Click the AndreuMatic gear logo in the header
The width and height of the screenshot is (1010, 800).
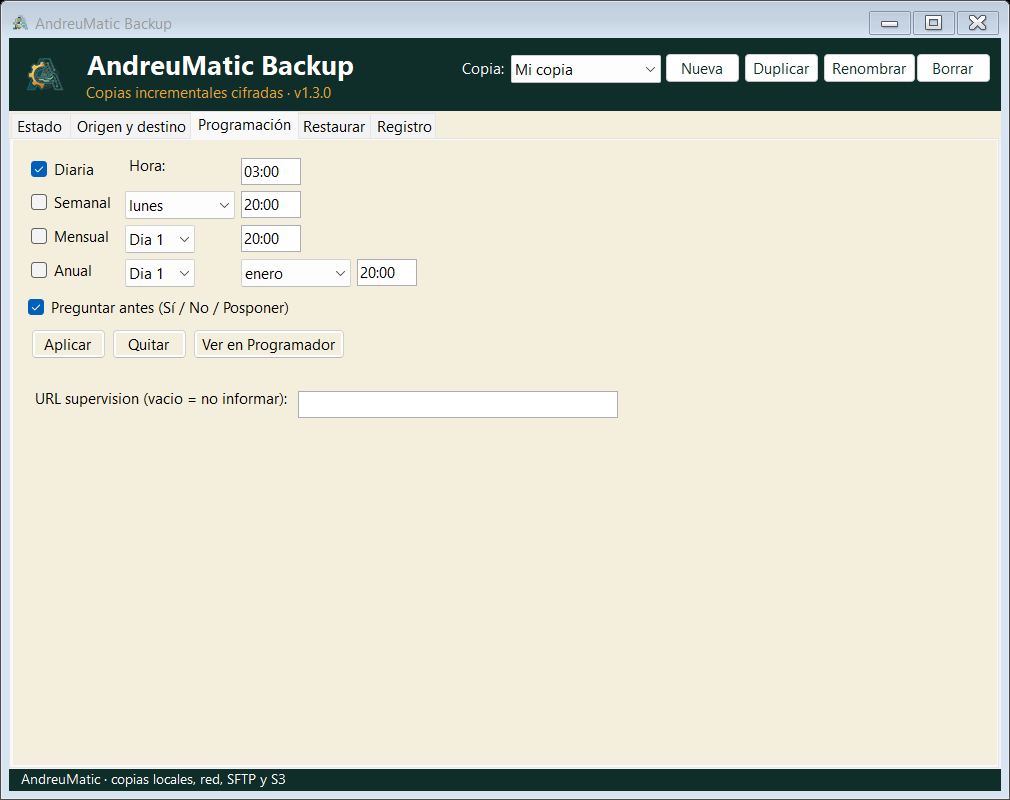45,75
